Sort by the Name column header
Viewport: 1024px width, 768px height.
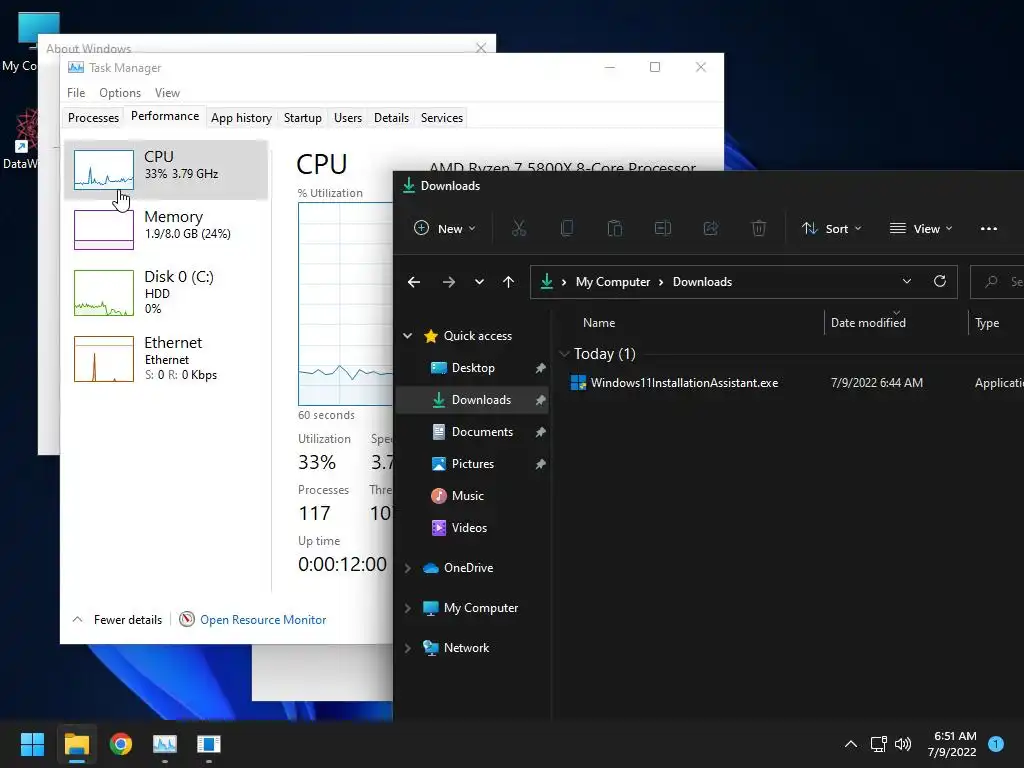599,323
